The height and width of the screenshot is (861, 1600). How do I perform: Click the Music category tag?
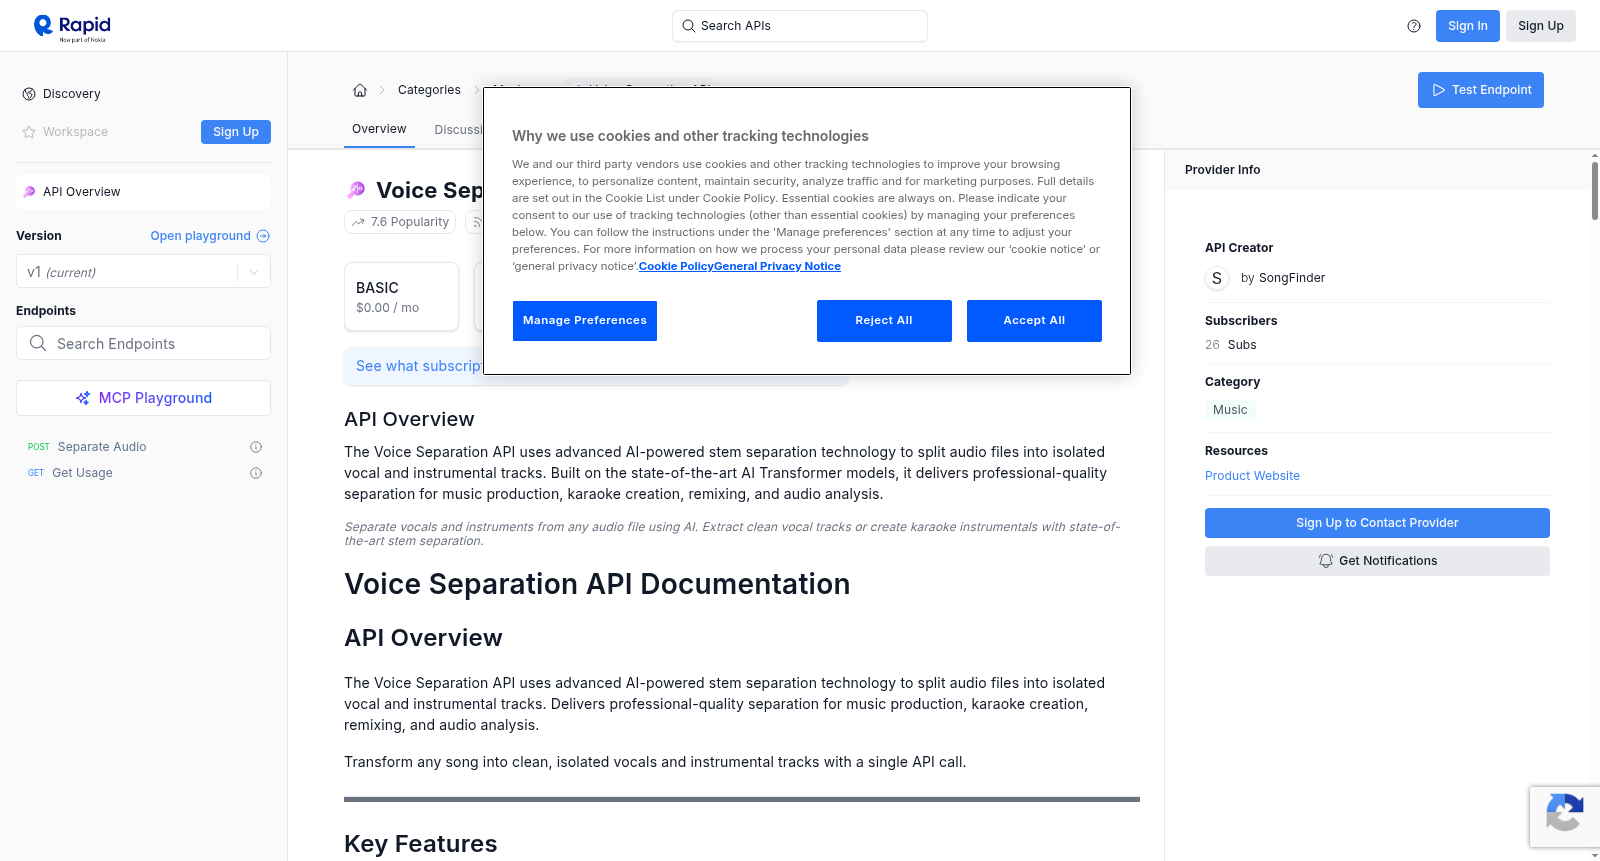(x=1230, y=410)
